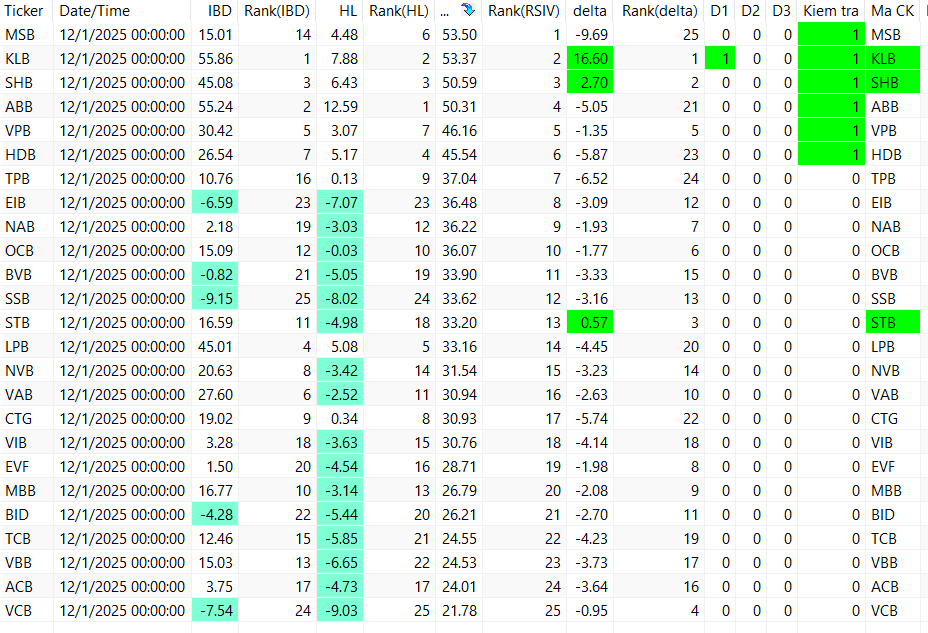Screen dimensions: 928x633
Task: Click the highlighted IBD value -6.59
Action: click(215, 203)
